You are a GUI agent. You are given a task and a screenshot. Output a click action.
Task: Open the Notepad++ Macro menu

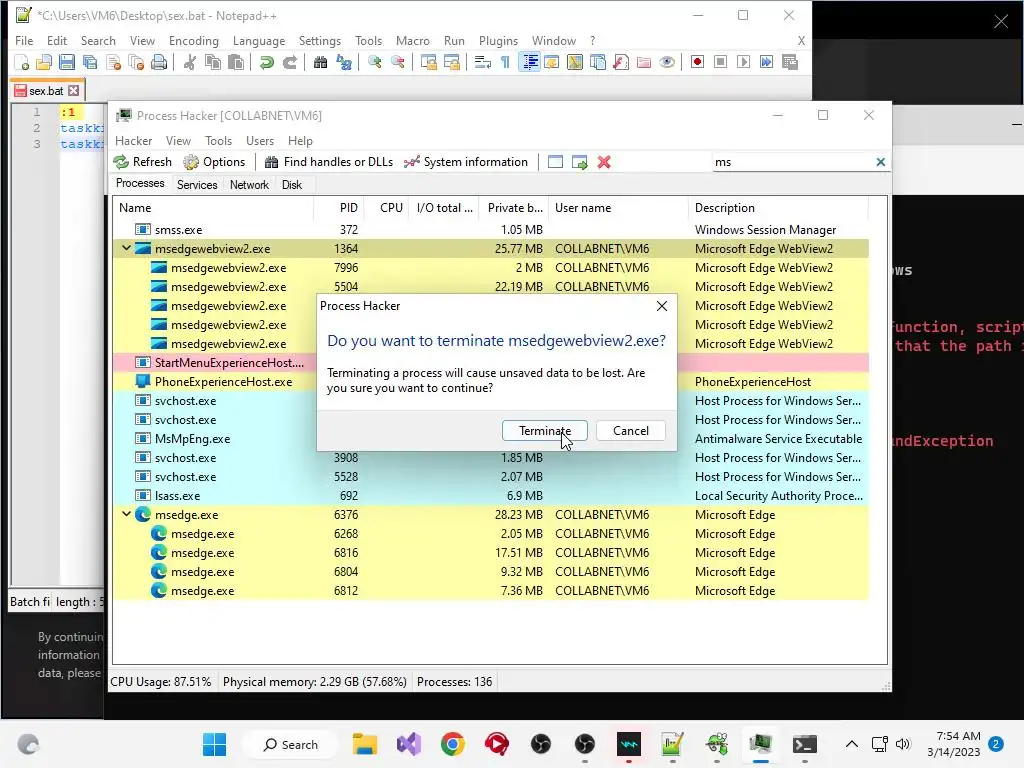point(413,40)
